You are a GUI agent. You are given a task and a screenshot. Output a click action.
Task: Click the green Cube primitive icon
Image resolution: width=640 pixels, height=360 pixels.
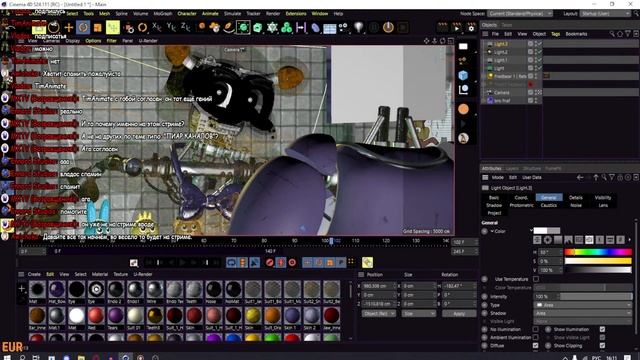point(258,27)
